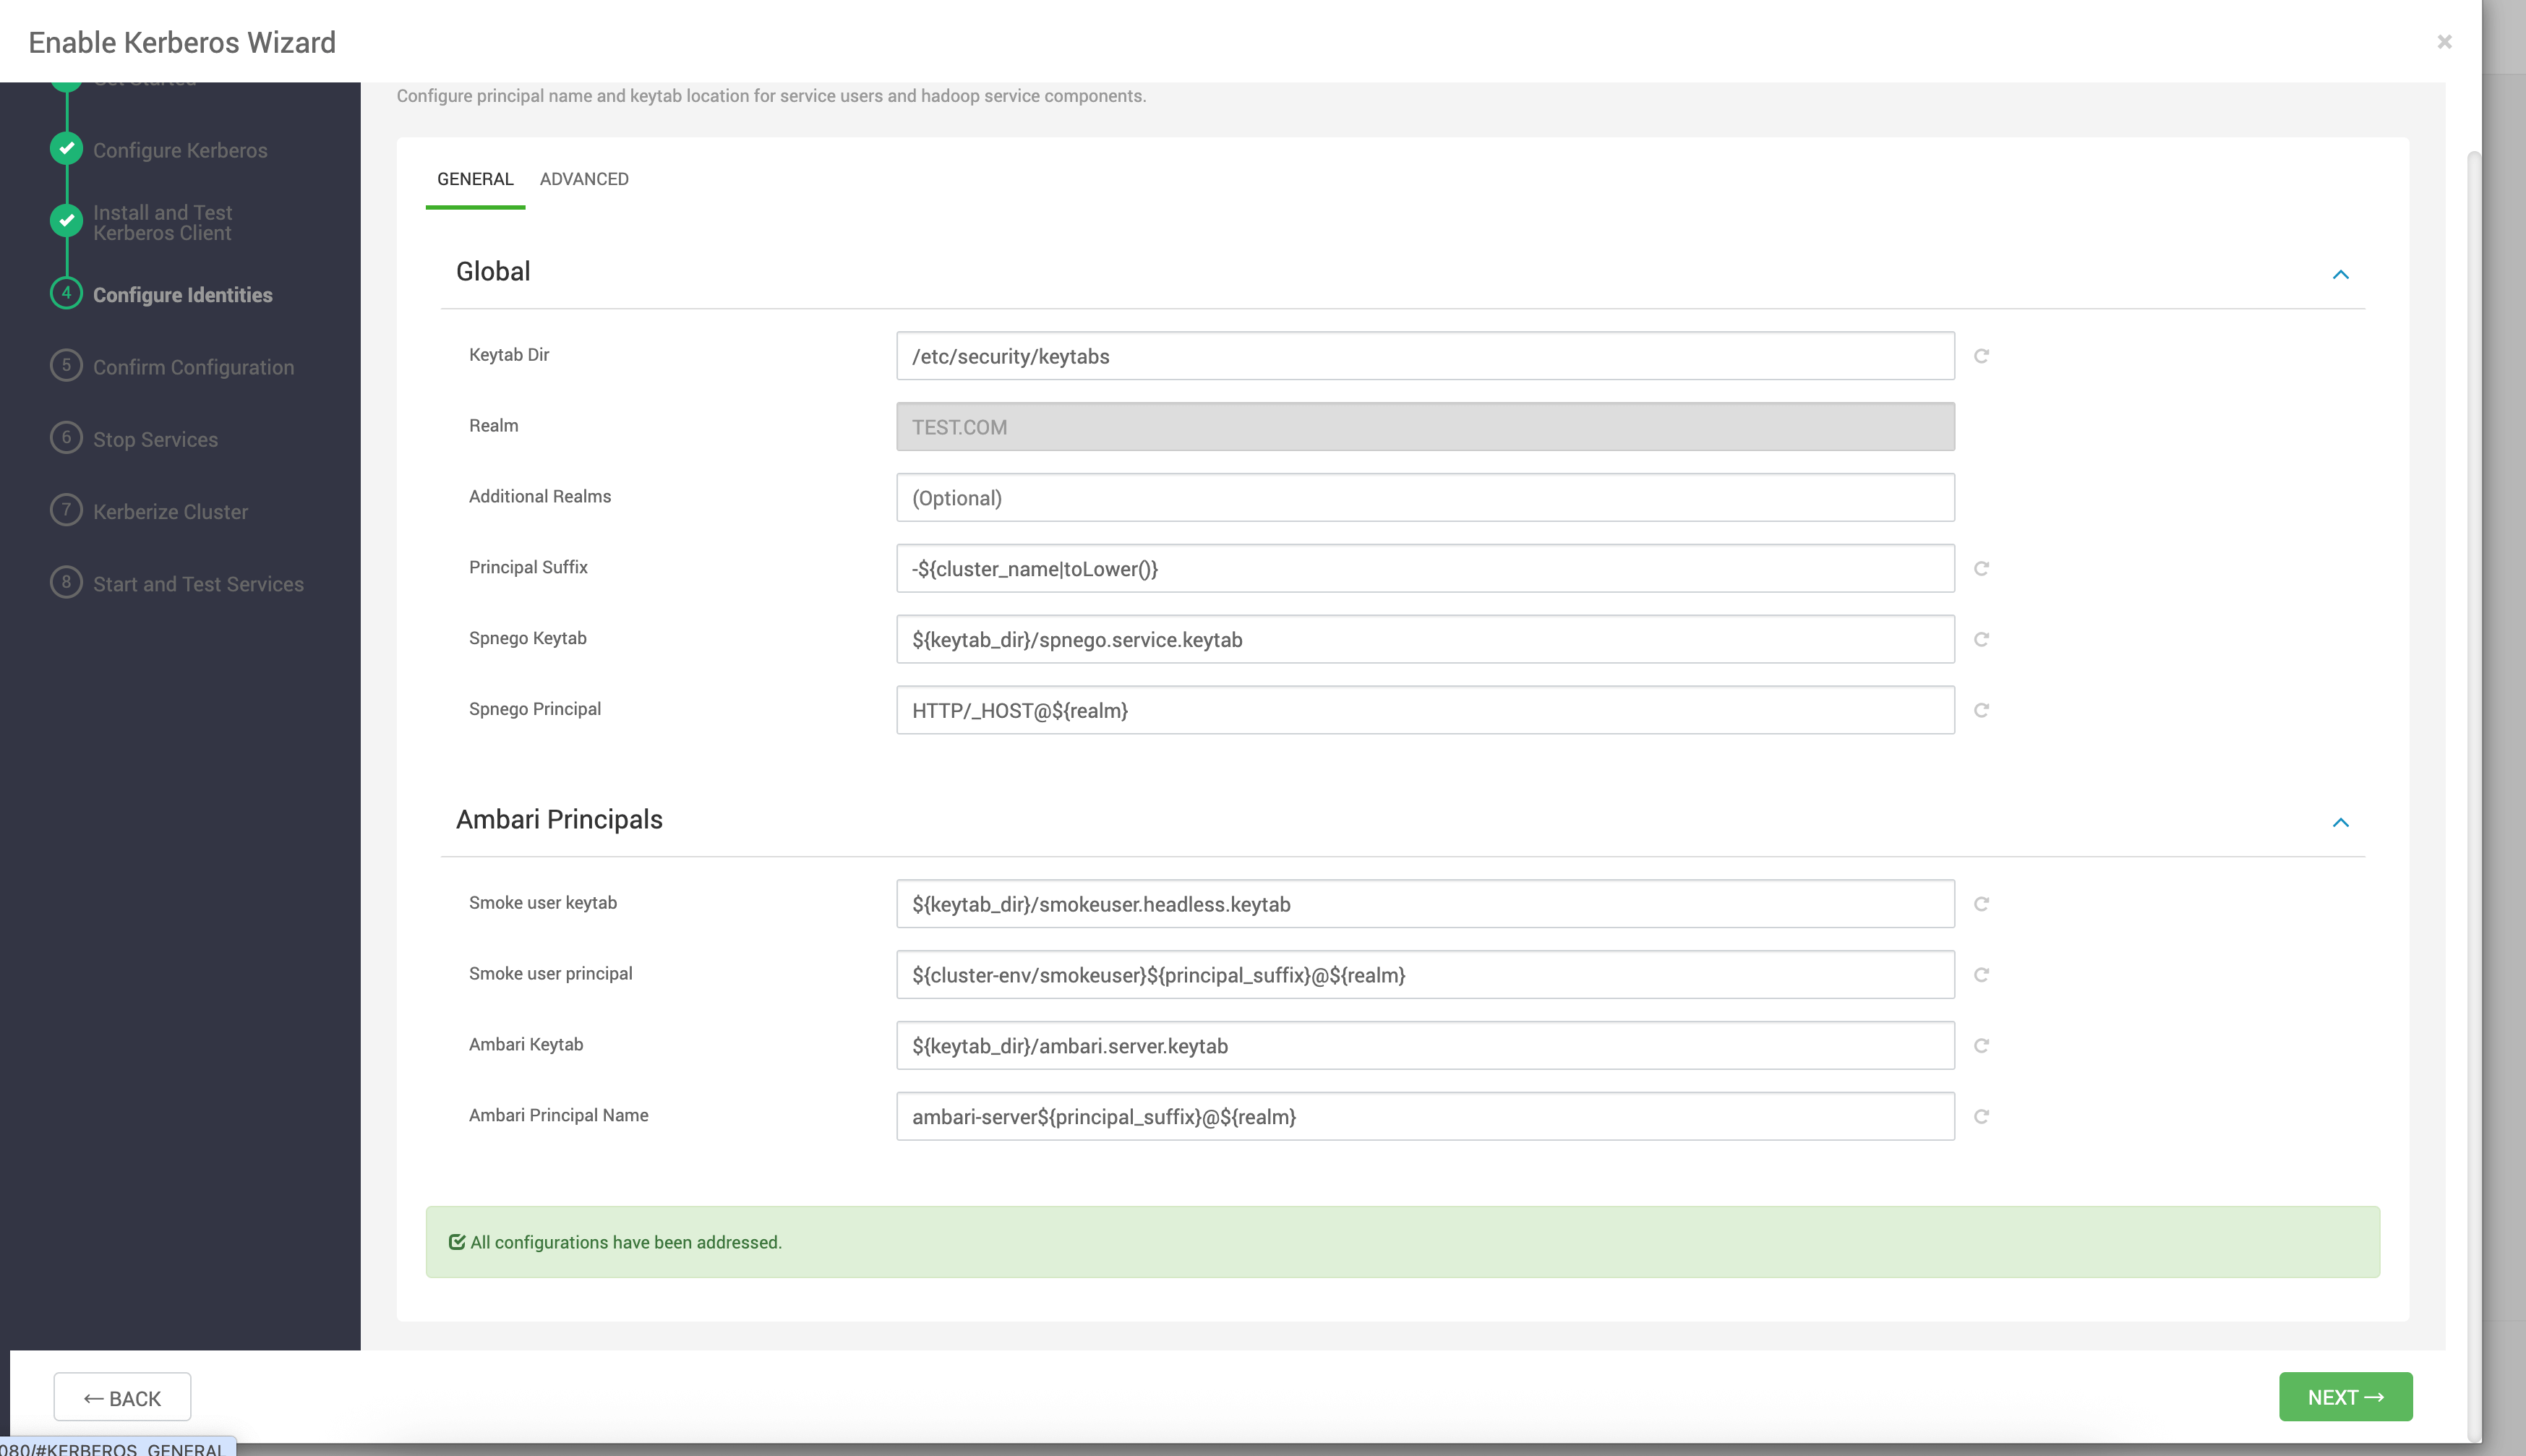
Task: Click into the Keytab Dir text box
Action: [x=1424, y=356]
